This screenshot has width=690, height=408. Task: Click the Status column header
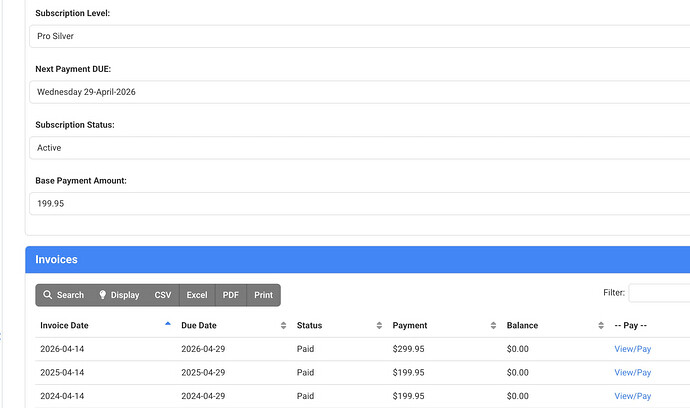coord(309,325)
